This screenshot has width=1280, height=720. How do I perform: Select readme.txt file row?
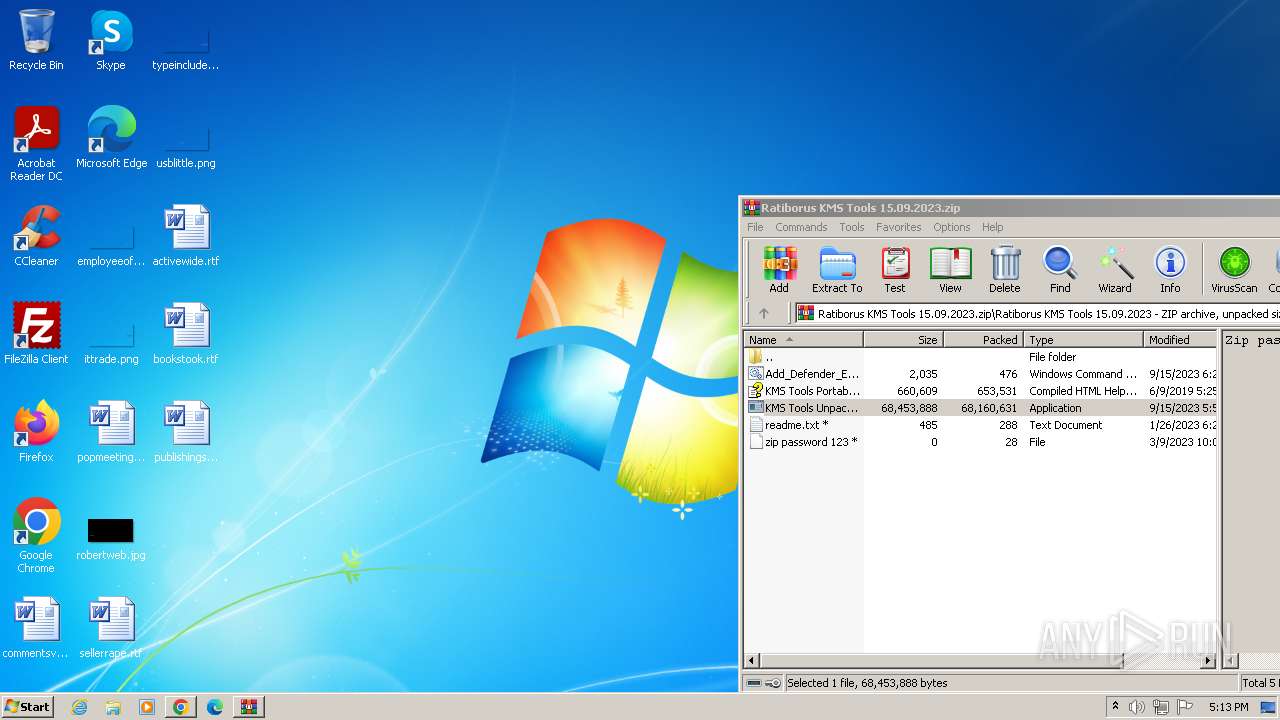pyautogui.click(x=980, y=425)
